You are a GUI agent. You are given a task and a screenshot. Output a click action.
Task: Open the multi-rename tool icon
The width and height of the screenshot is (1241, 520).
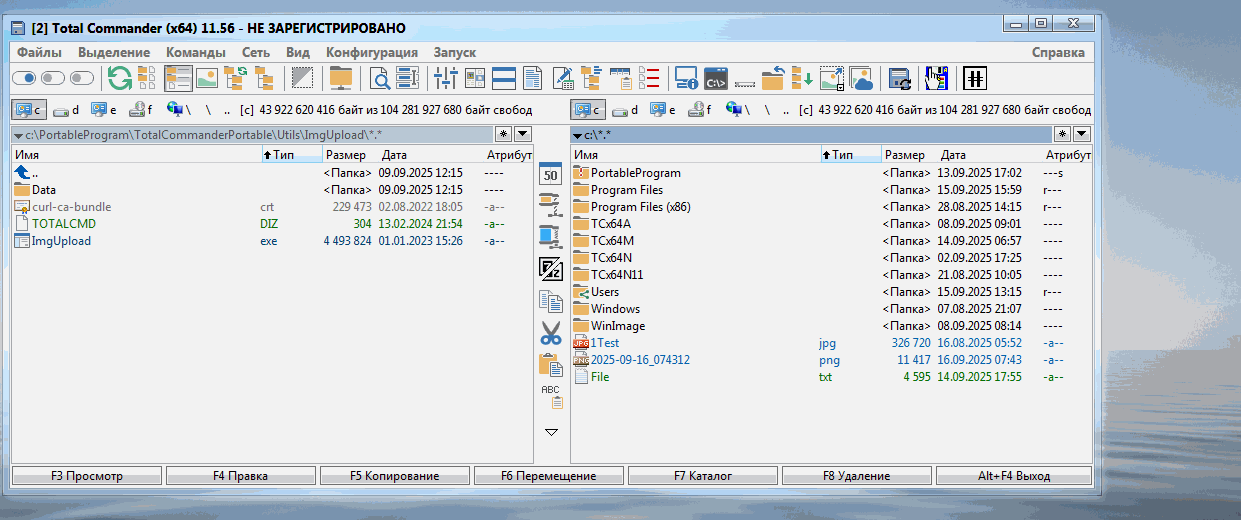click(407, 78)
